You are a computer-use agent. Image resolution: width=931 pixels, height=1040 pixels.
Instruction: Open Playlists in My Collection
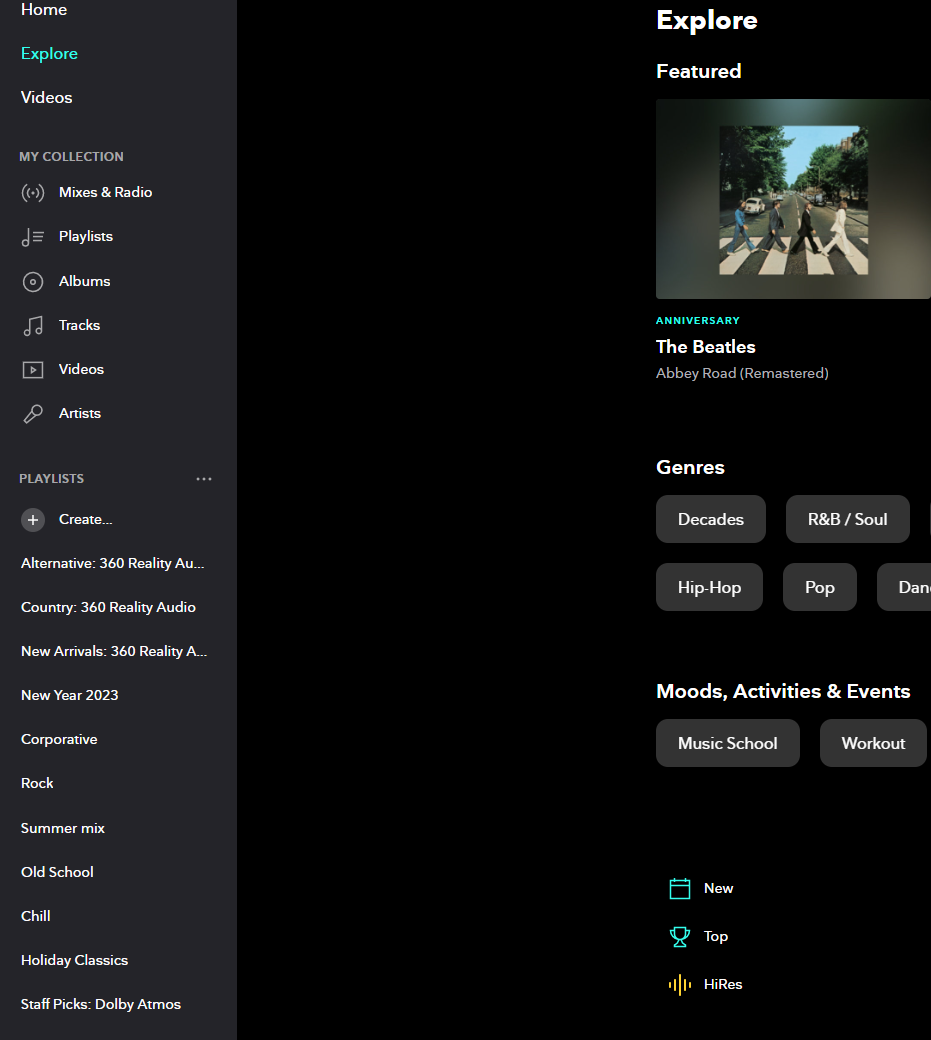pyautogui.click(x=86, y=237)
